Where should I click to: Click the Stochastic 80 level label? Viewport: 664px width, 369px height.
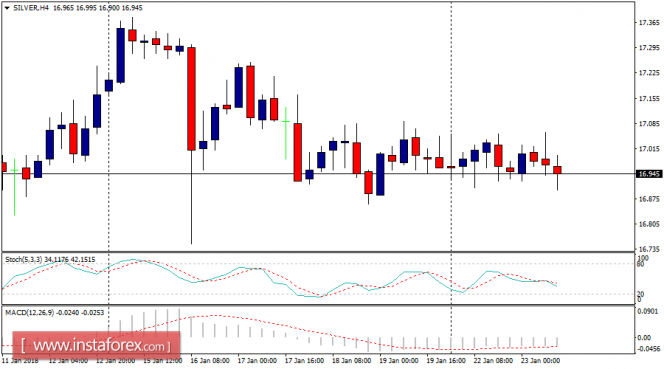640,264
